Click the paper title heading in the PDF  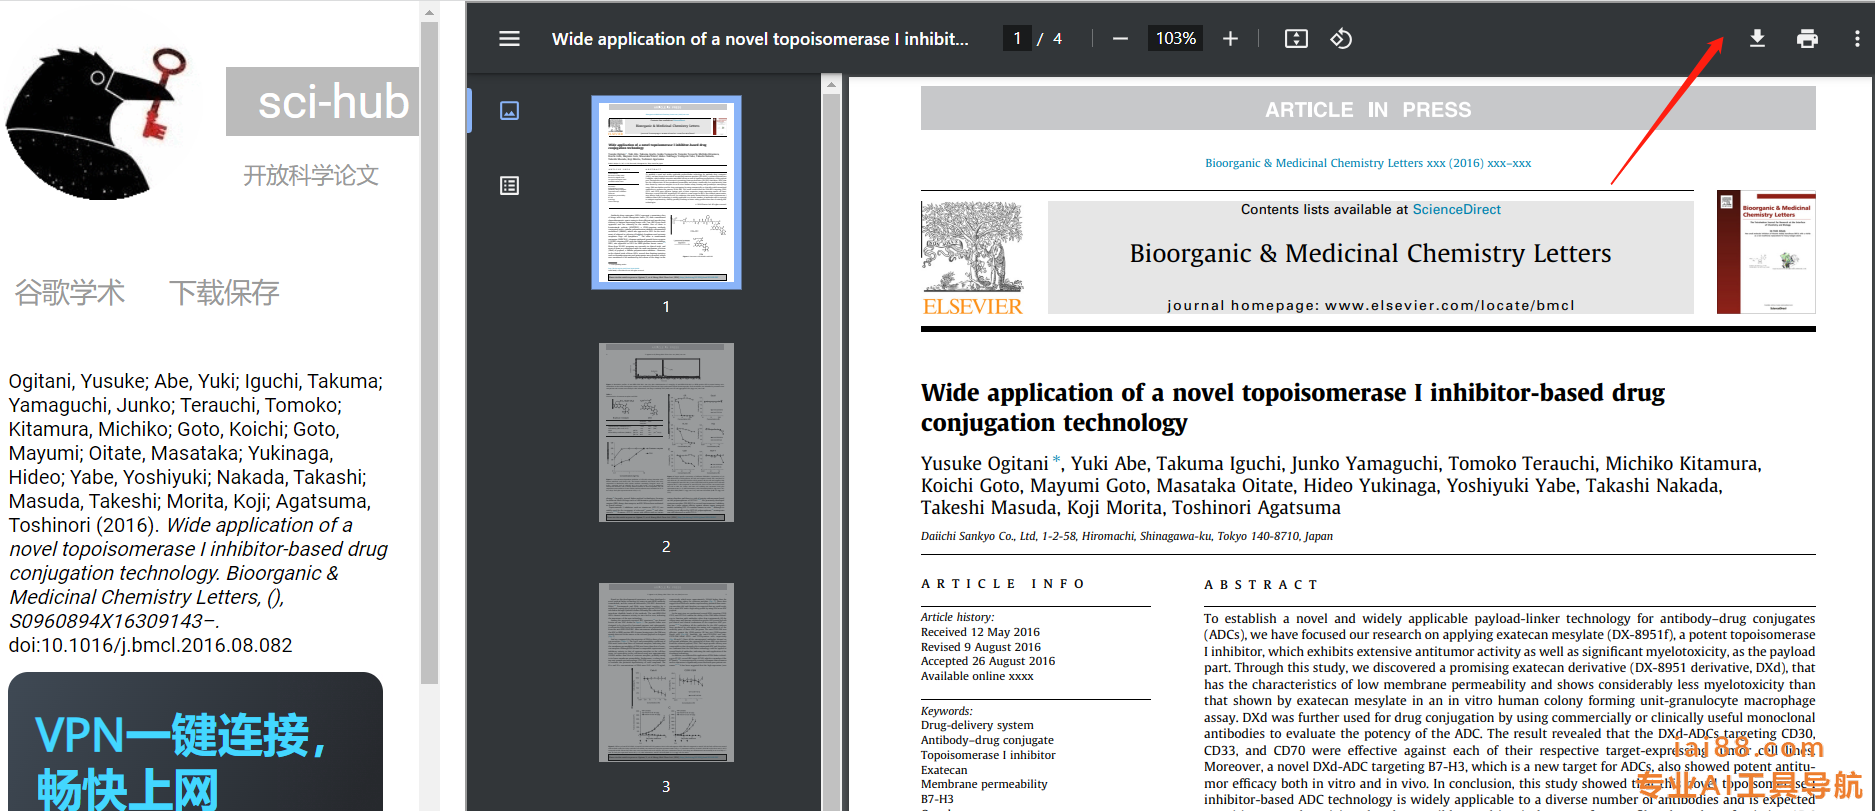pyautogui.click(x=1292, y=407)
